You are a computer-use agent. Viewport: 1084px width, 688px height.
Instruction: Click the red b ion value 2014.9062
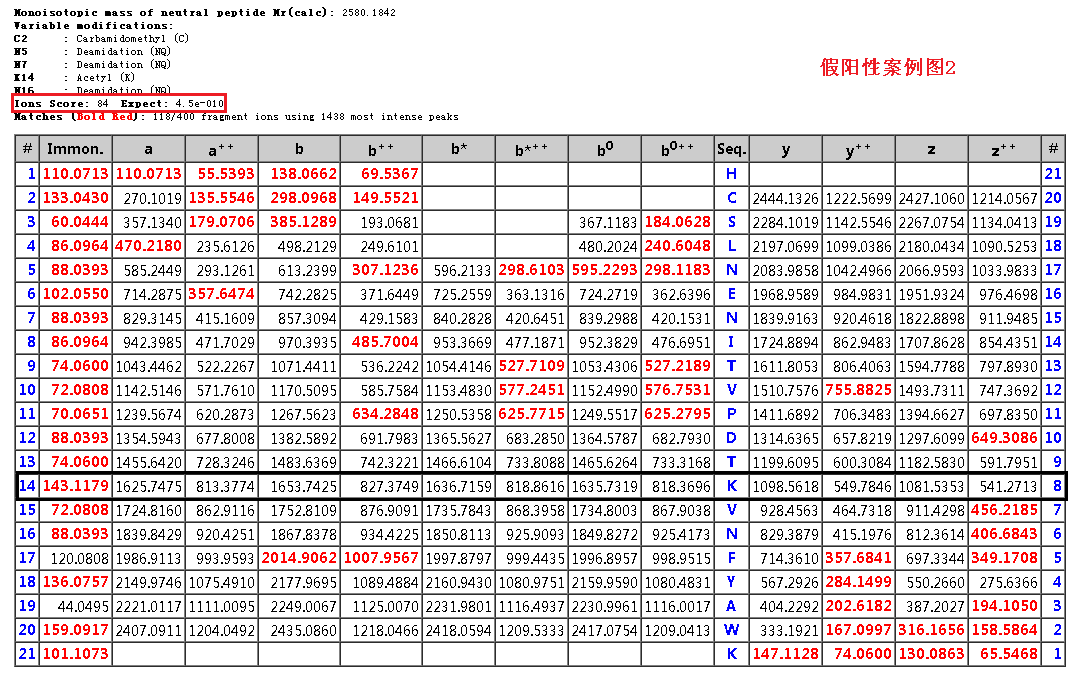click(x=299, y=558)
